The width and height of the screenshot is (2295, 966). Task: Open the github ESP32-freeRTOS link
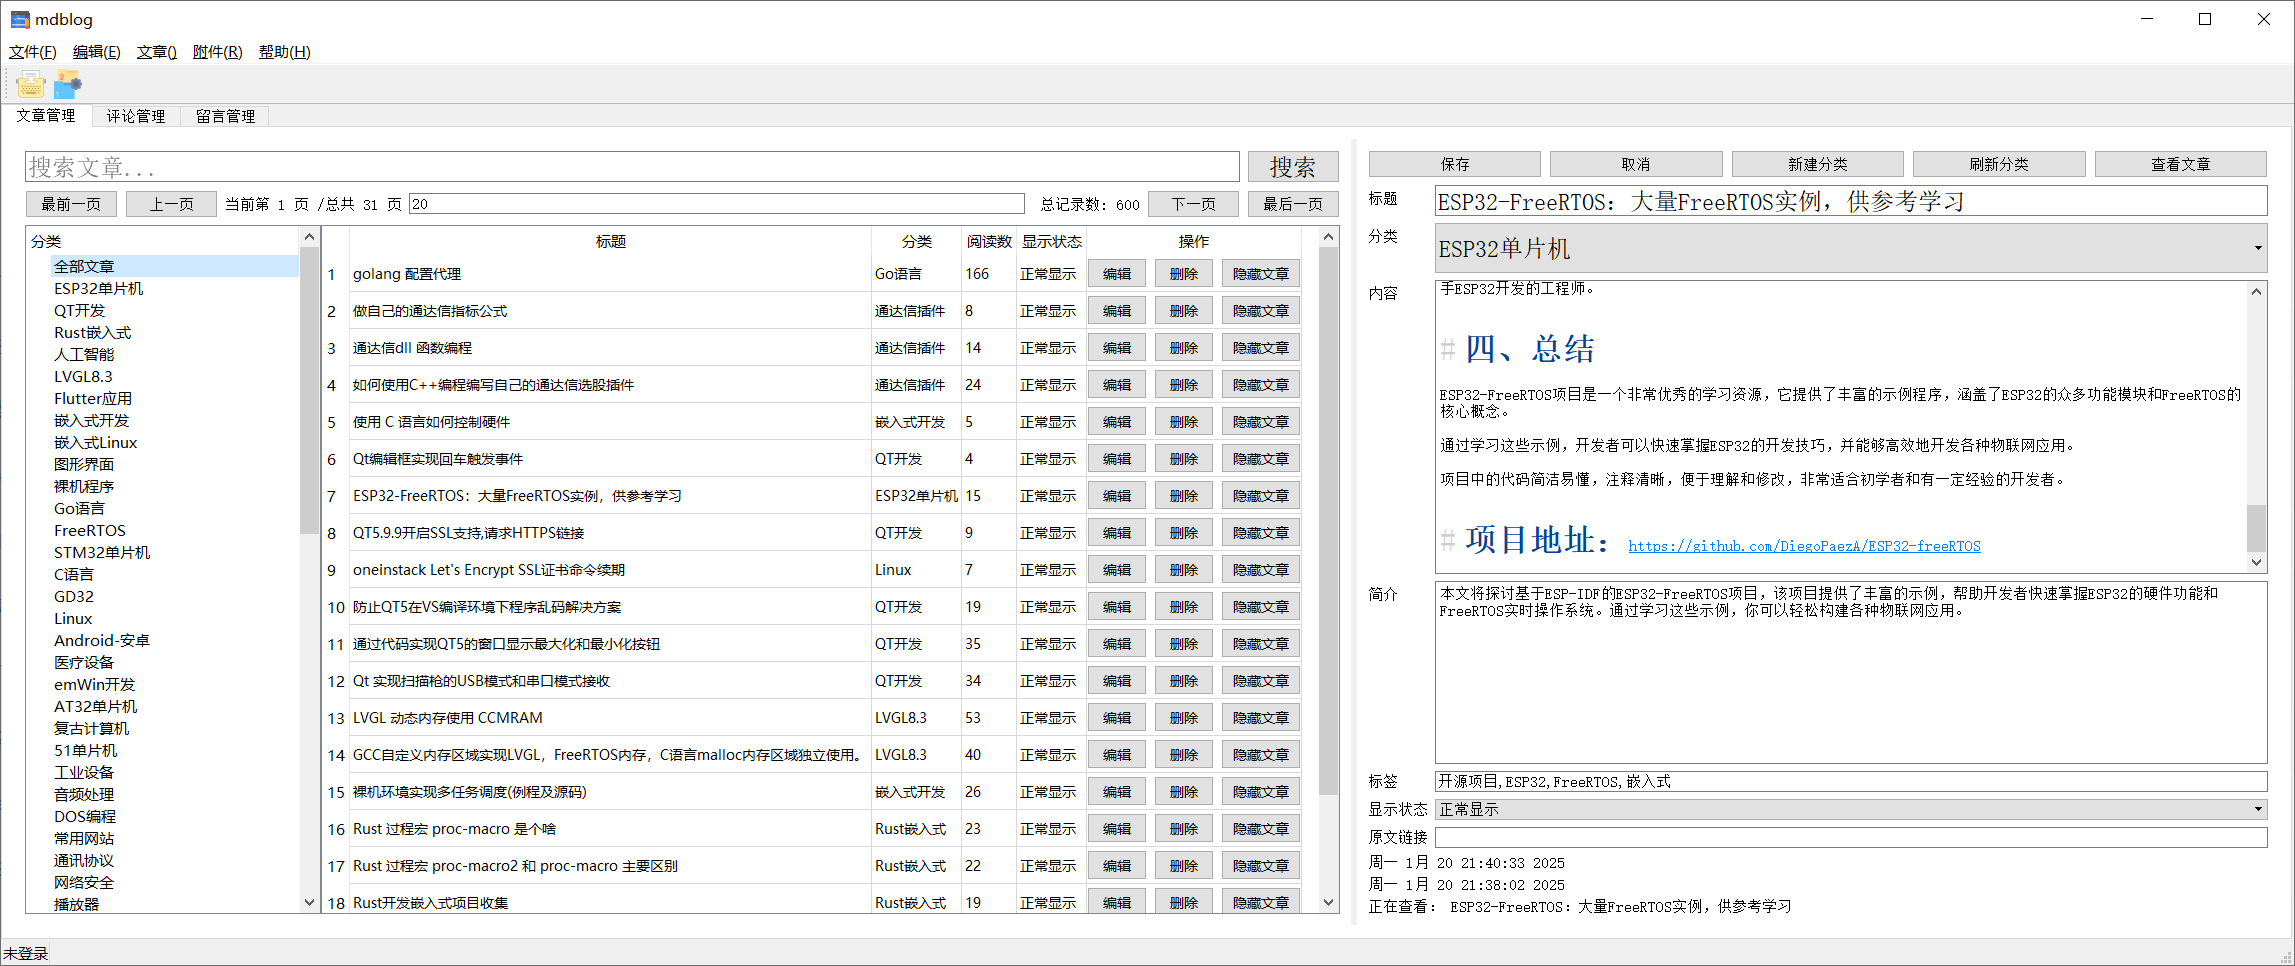tap(1804, 546)
